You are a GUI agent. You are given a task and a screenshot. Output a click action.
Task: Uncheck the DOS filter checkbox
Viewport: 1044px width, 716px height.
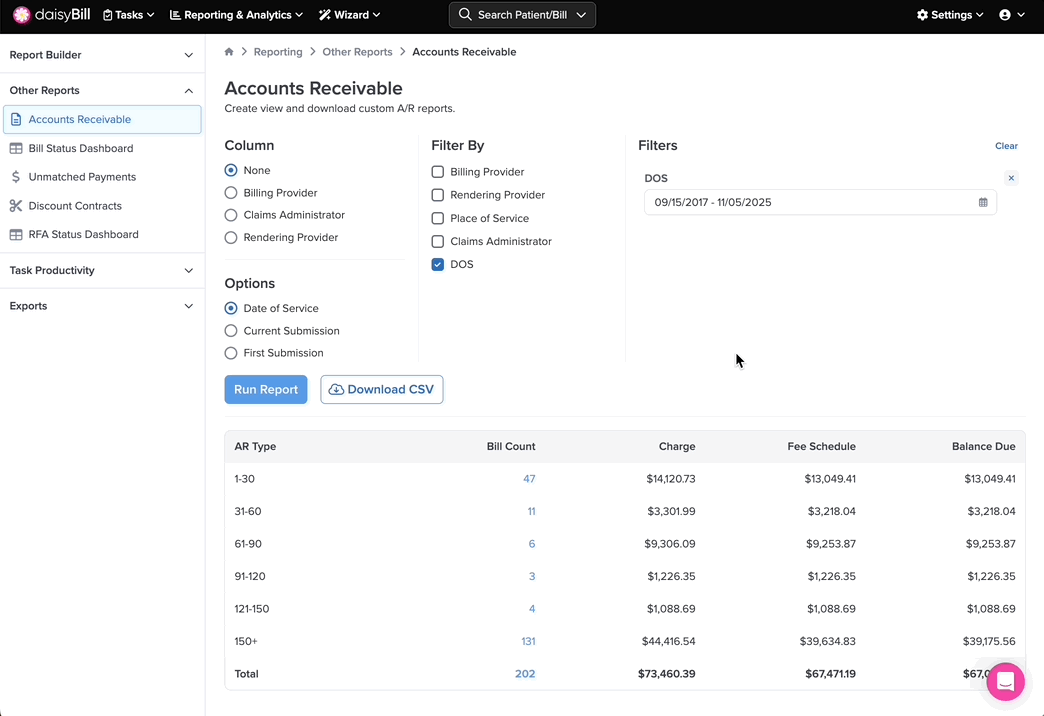[438, 265]
